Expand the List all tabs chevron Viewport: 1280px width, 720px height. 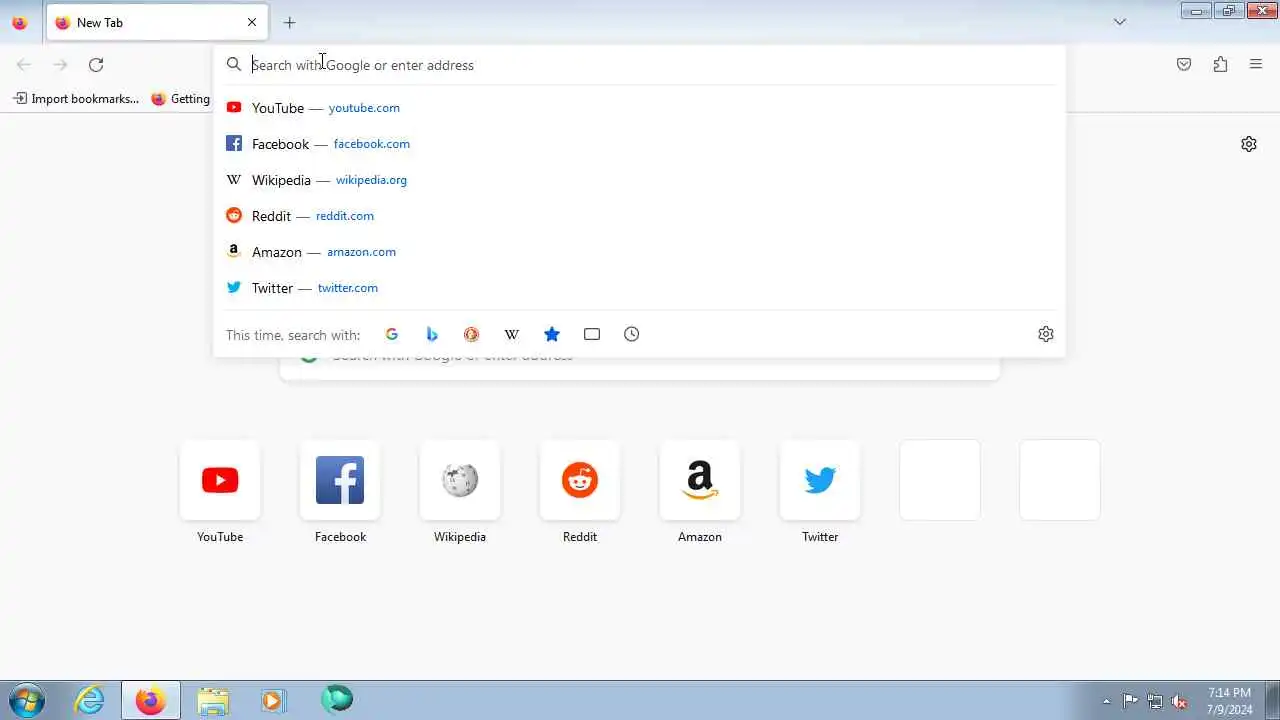[1120, 22]
